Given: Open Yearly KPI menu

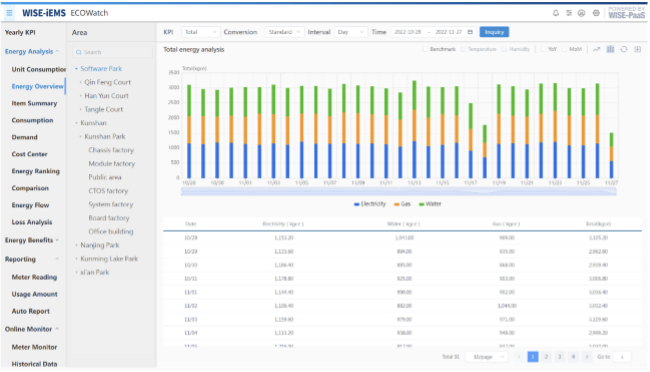Looking at the screenshot, I should click(x=20, y=32).
